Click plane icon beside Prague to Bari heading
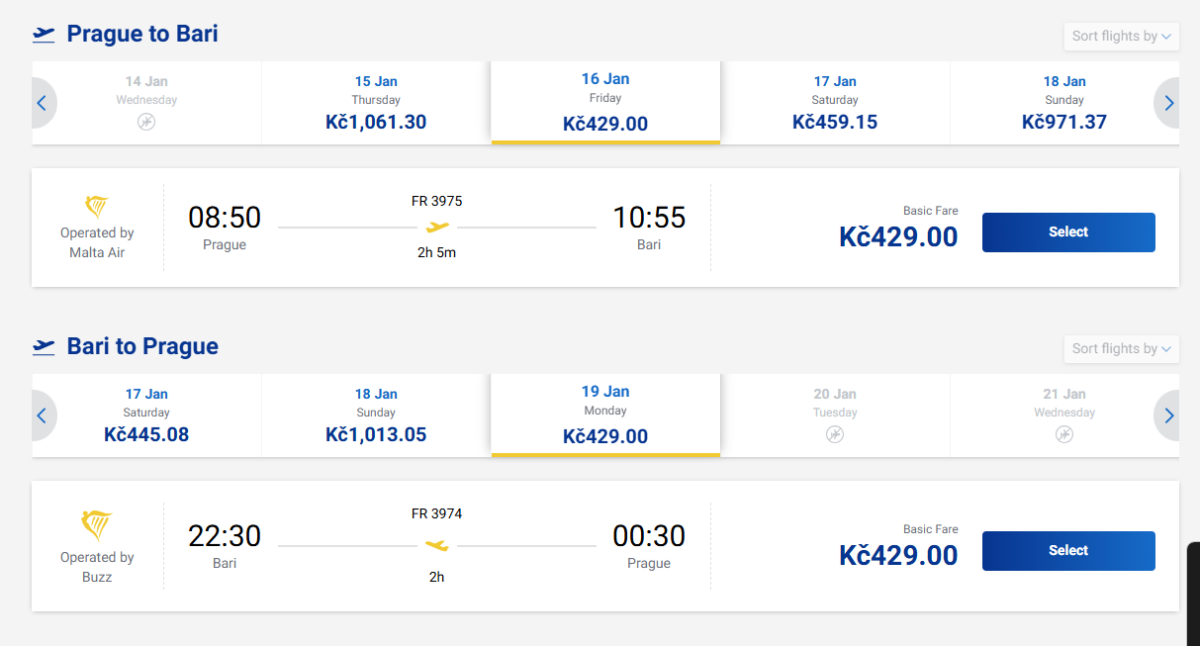 44,35
